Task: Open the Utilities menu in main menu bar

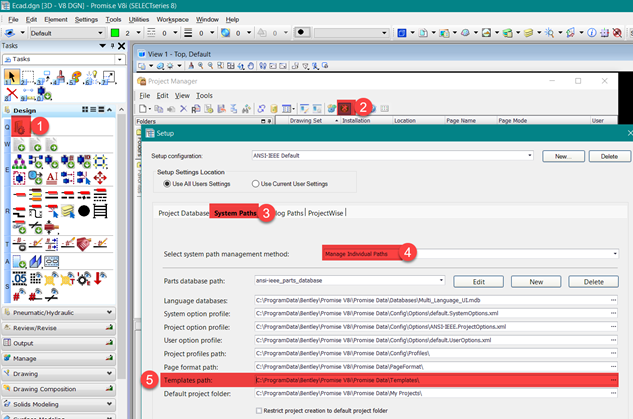Action: click(x=140, y=19)
